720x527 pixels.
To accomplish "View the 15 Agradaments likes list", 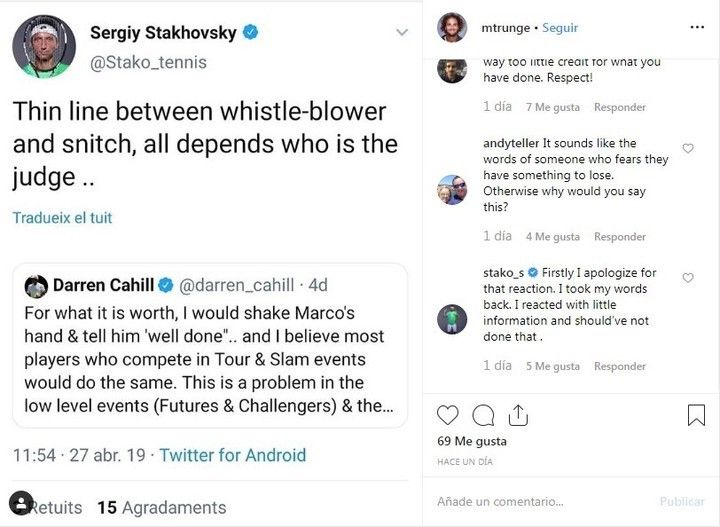I will [x=161, y=507].
